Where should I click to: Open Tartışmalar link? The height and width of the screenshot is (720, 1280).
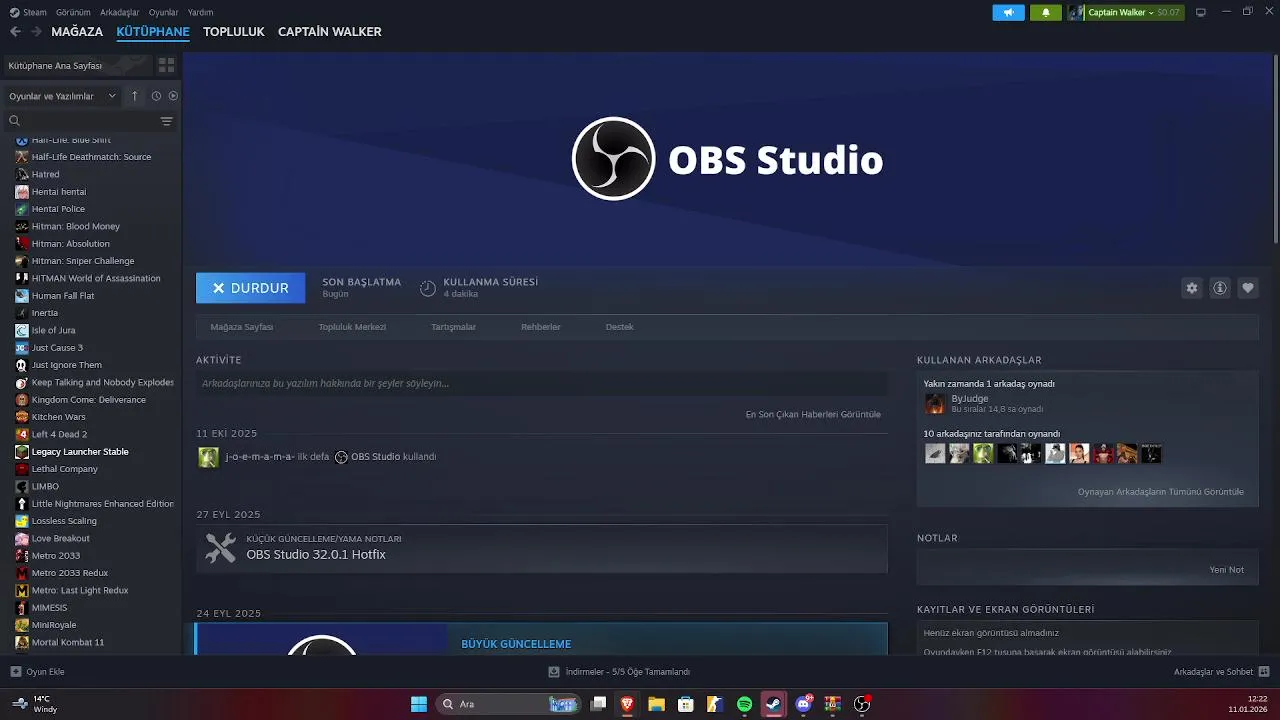click(453, 327)
